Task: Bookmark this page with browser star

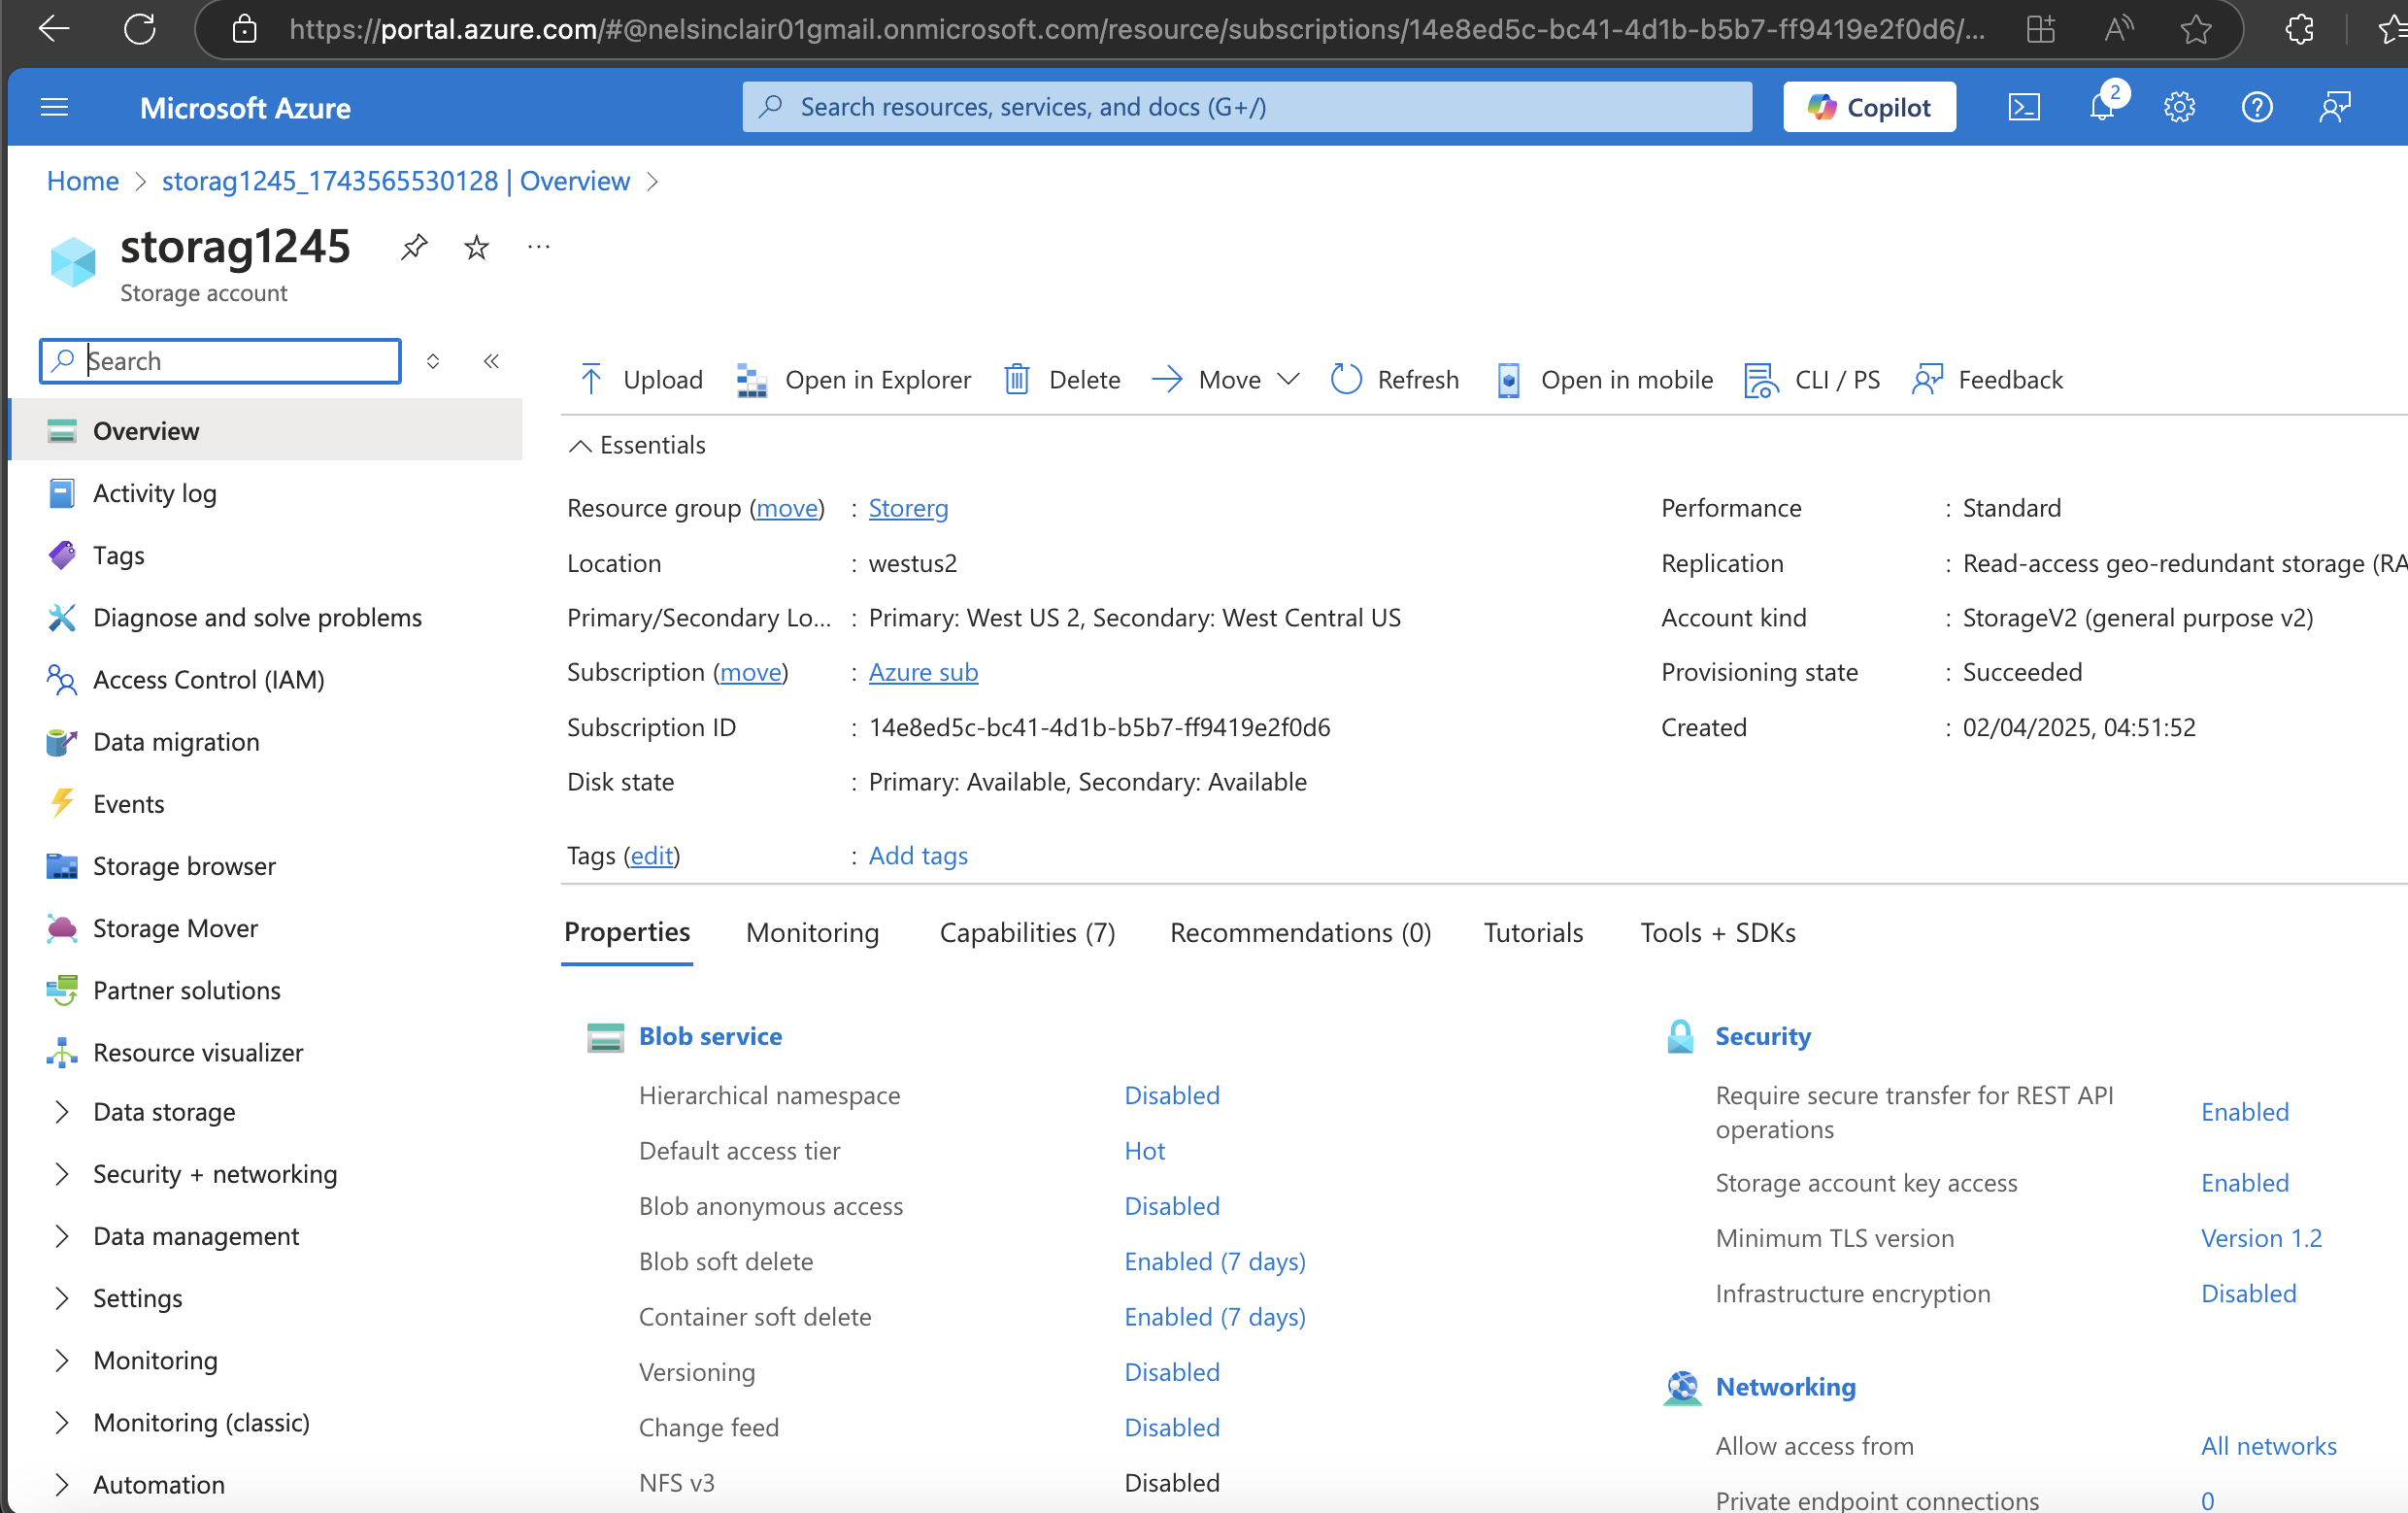Action: tap(2196, 29)
